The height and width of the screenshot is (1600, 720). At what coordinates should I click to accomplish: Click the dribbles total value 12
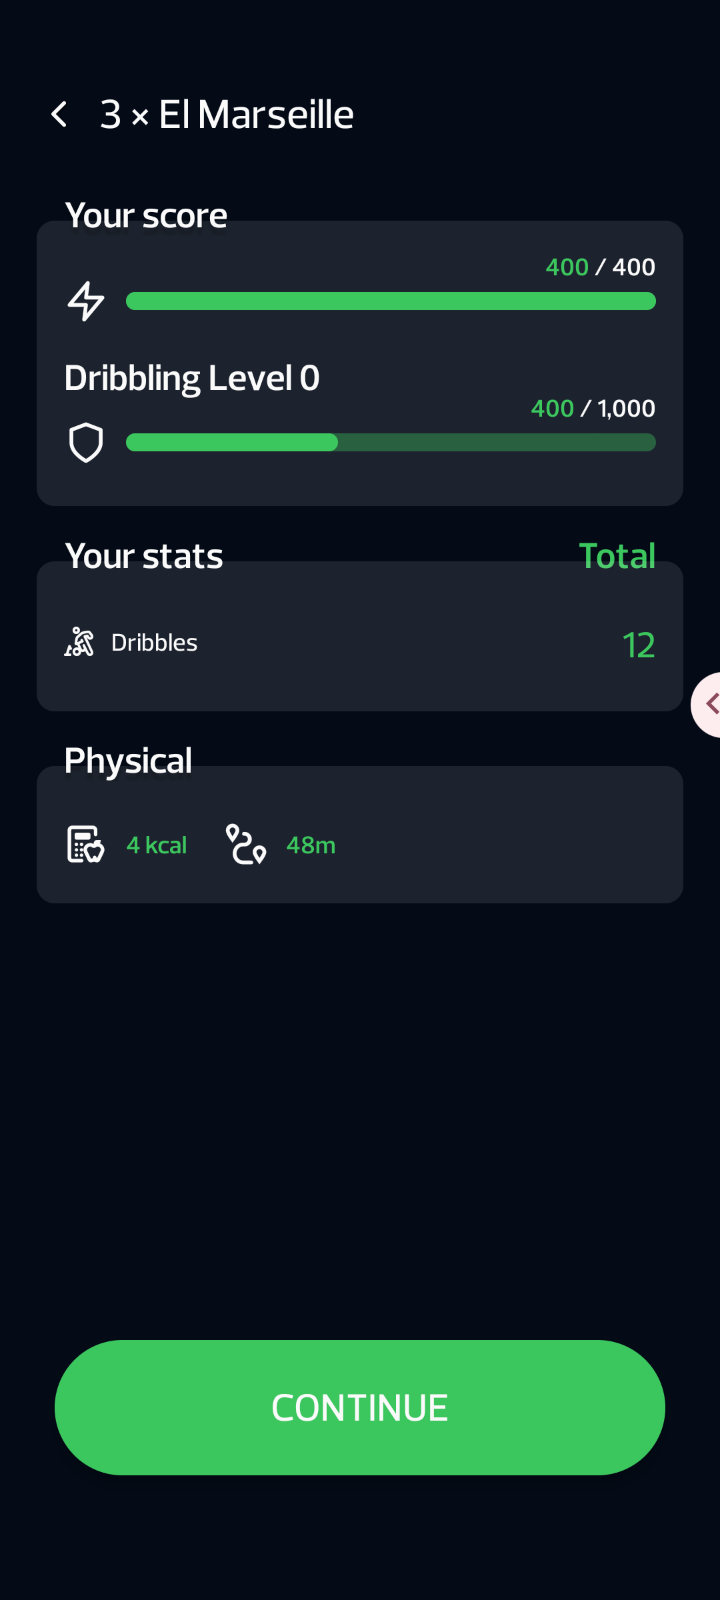point(638,645)
